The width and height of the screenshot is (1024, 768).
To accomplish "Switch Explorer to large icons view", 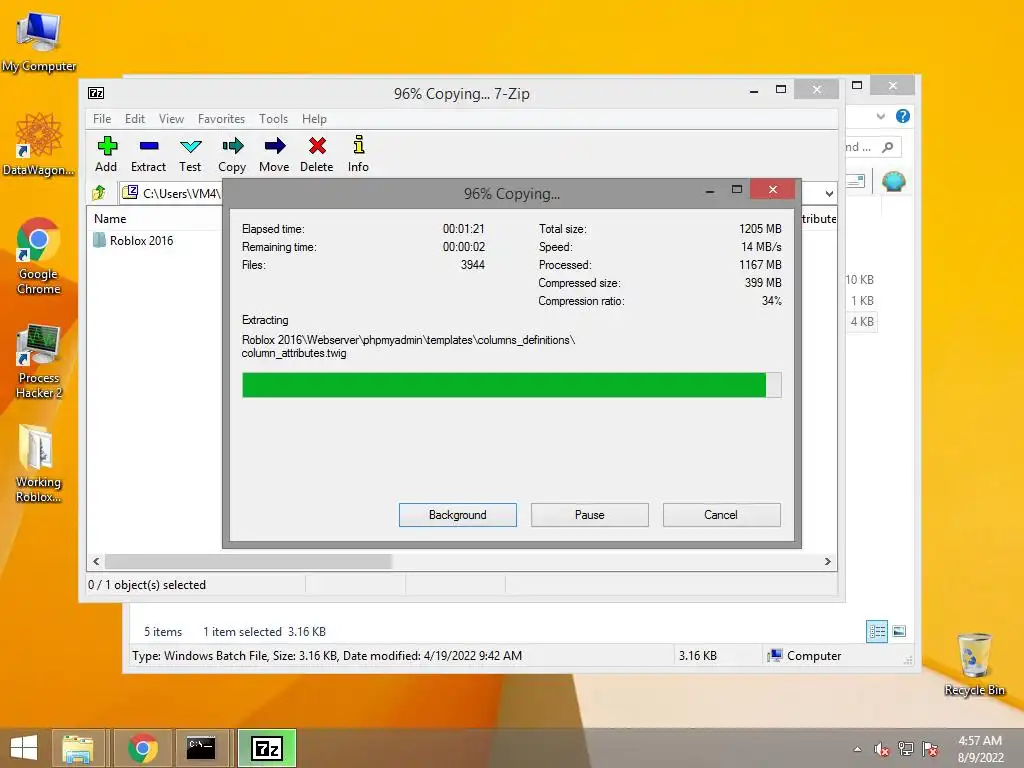I will (x=899, y=631).
